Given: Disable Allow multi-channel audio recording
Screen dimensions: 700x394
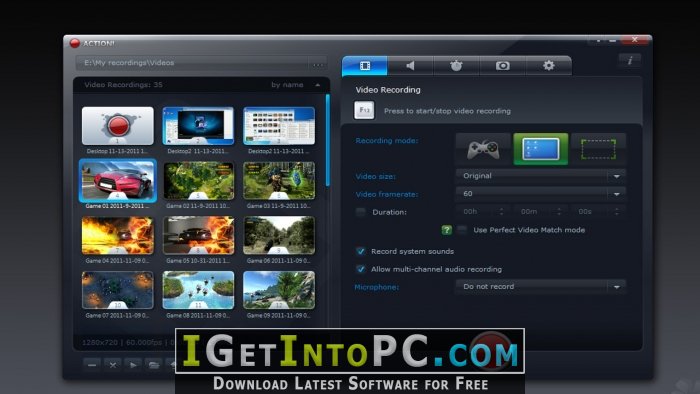Looking at the screenshot, I should [361, 269].
